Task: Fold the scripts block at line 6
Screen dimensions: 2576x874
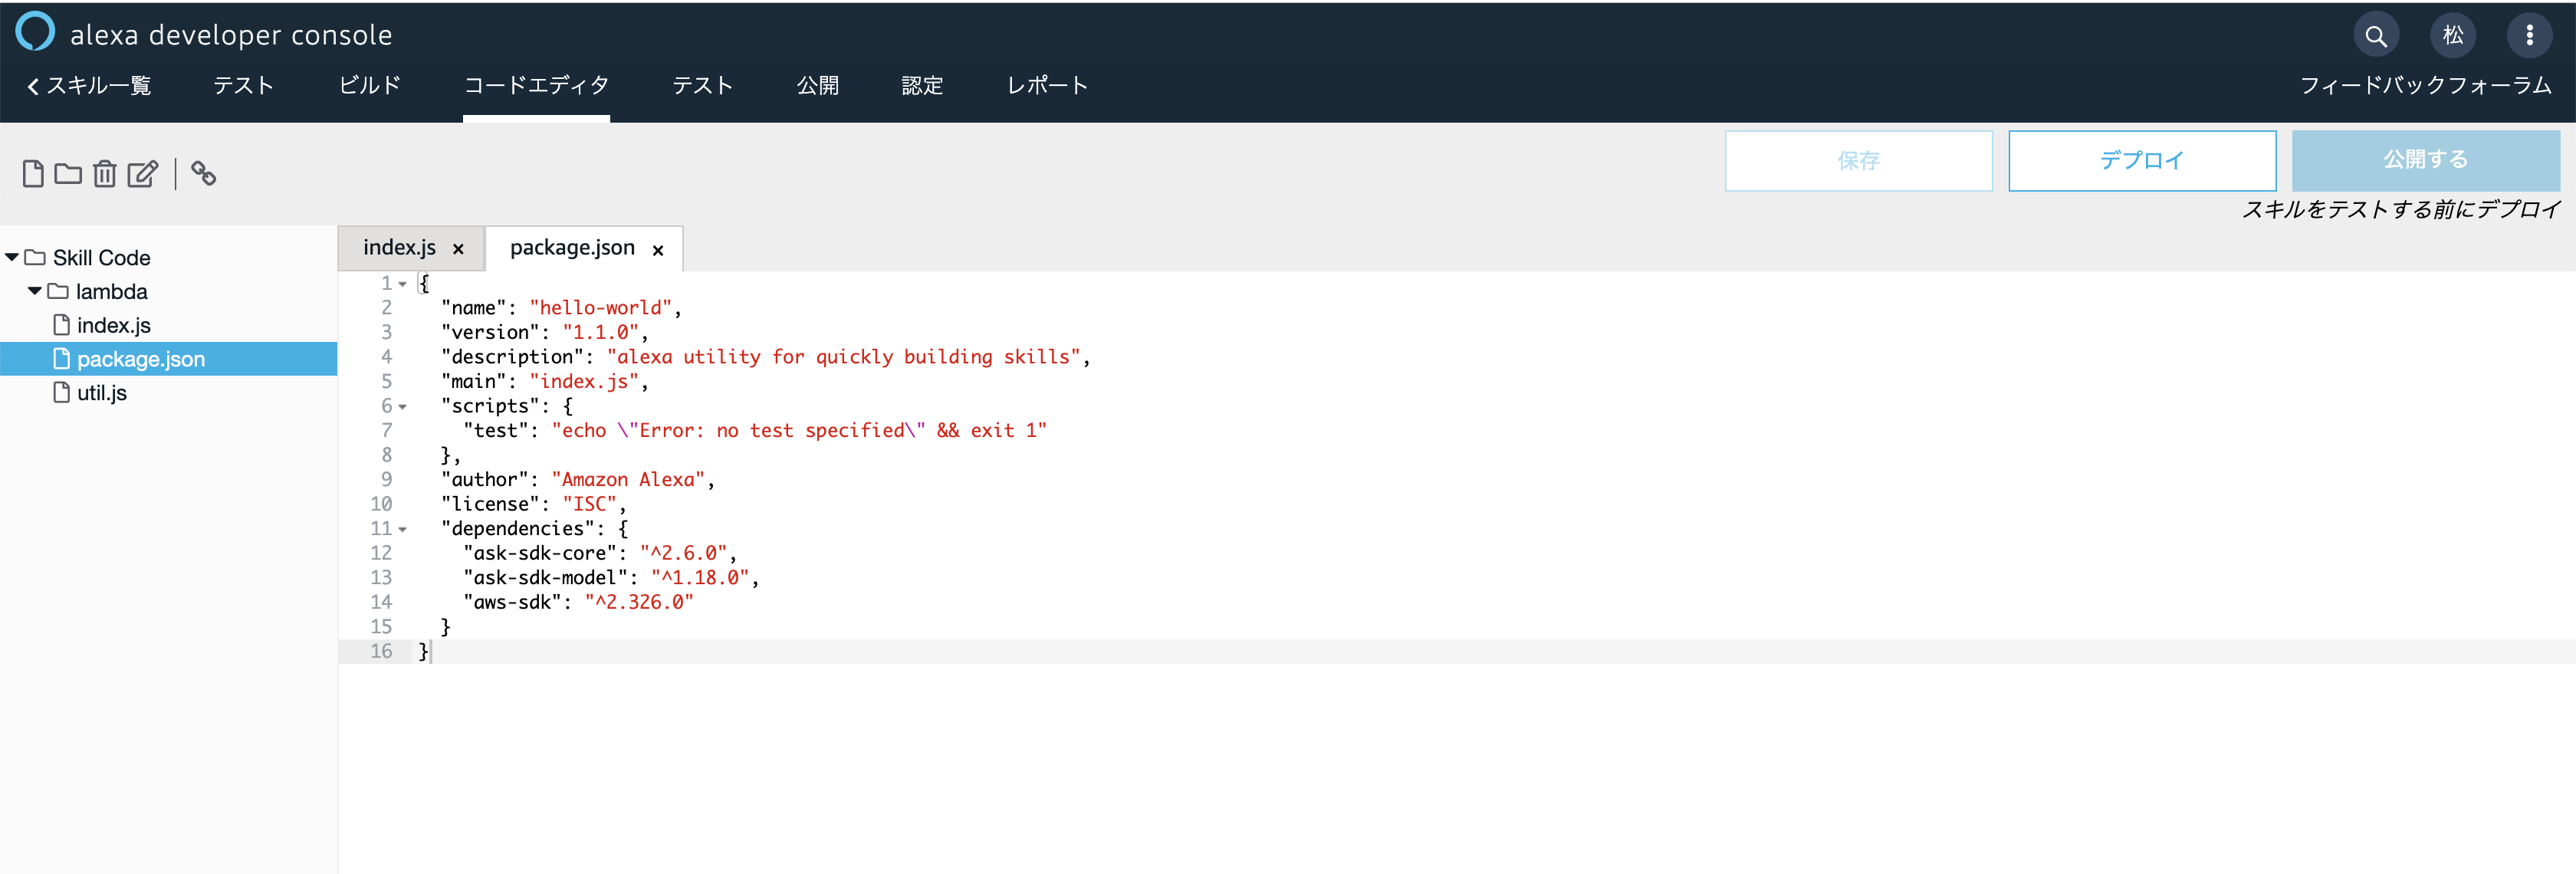Action: click(x=403, y=407)
